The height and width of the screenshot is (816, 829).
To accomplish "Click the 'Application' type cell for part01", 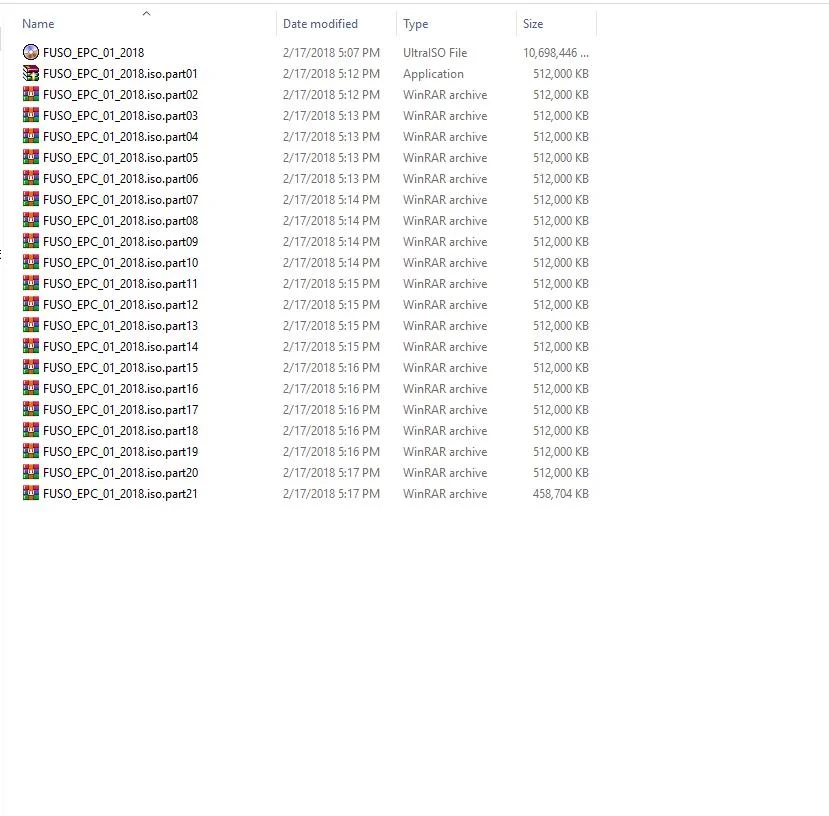I will 434,74.
